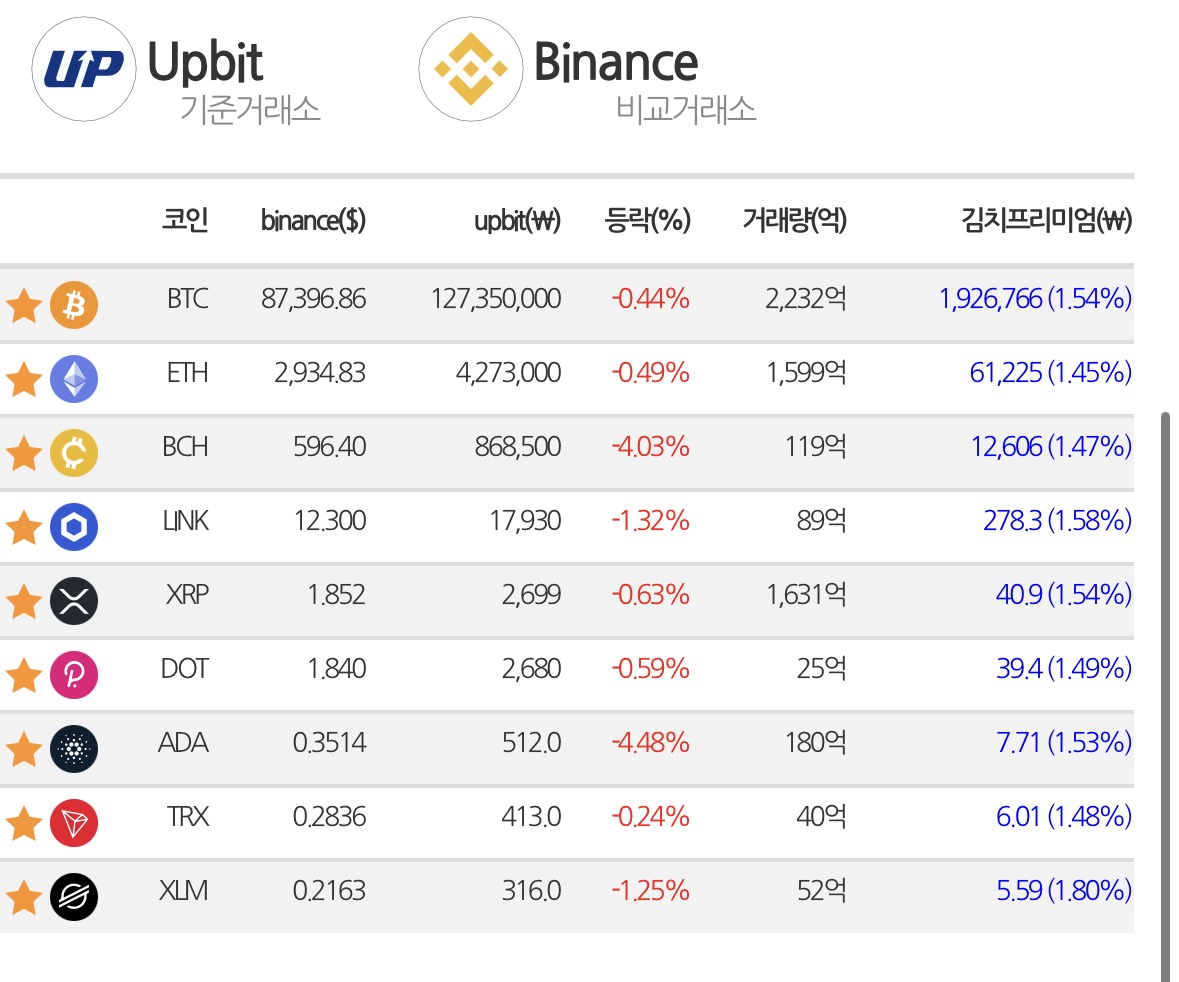Image resolution: width=1179 pixels, height=982 pixels.
Task: Click the Chainlink coin icon
Action: (x=74, y=526)
